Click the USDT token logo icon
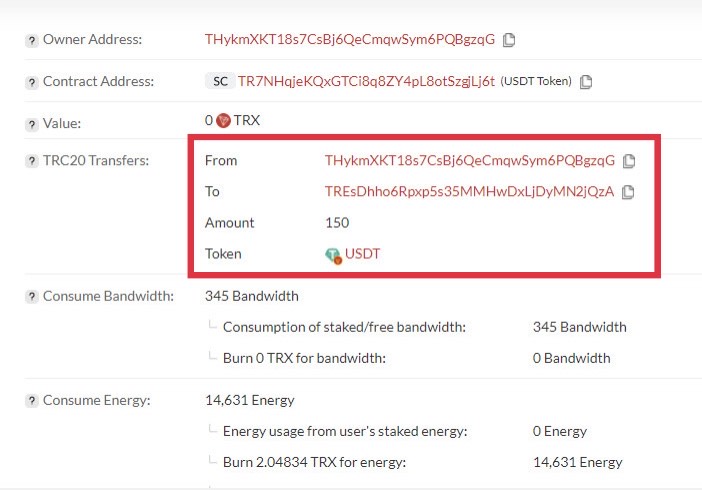This screenshot has width=702, height=490. (333, 256)
